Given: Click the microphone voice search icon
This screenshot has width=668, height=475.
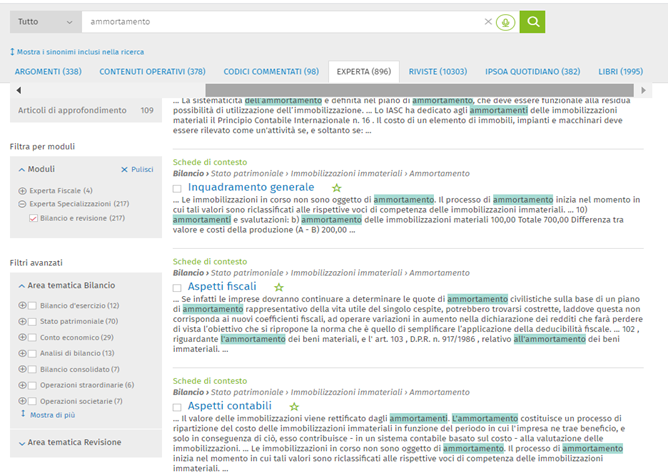Looking at the screenshot, I should [x=504, y=22].
